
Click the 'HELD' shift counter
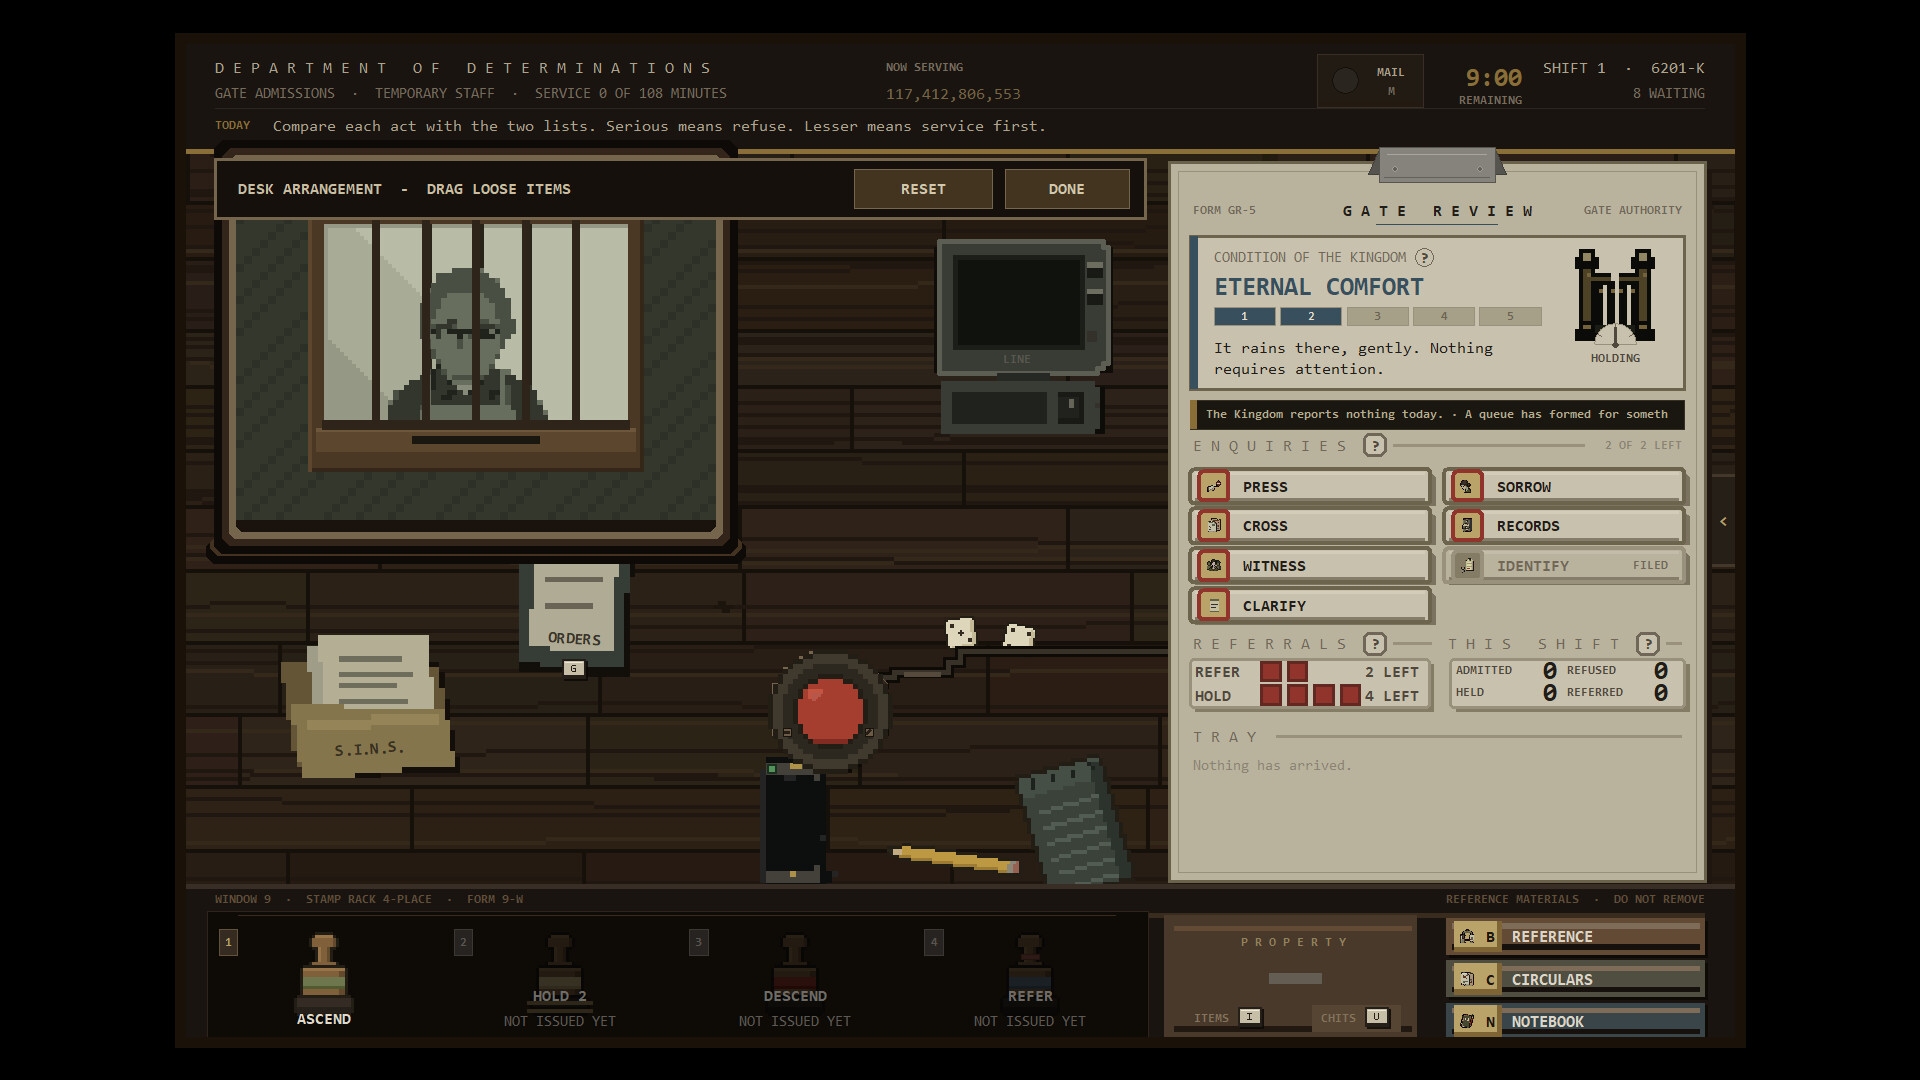(1506, 692)
